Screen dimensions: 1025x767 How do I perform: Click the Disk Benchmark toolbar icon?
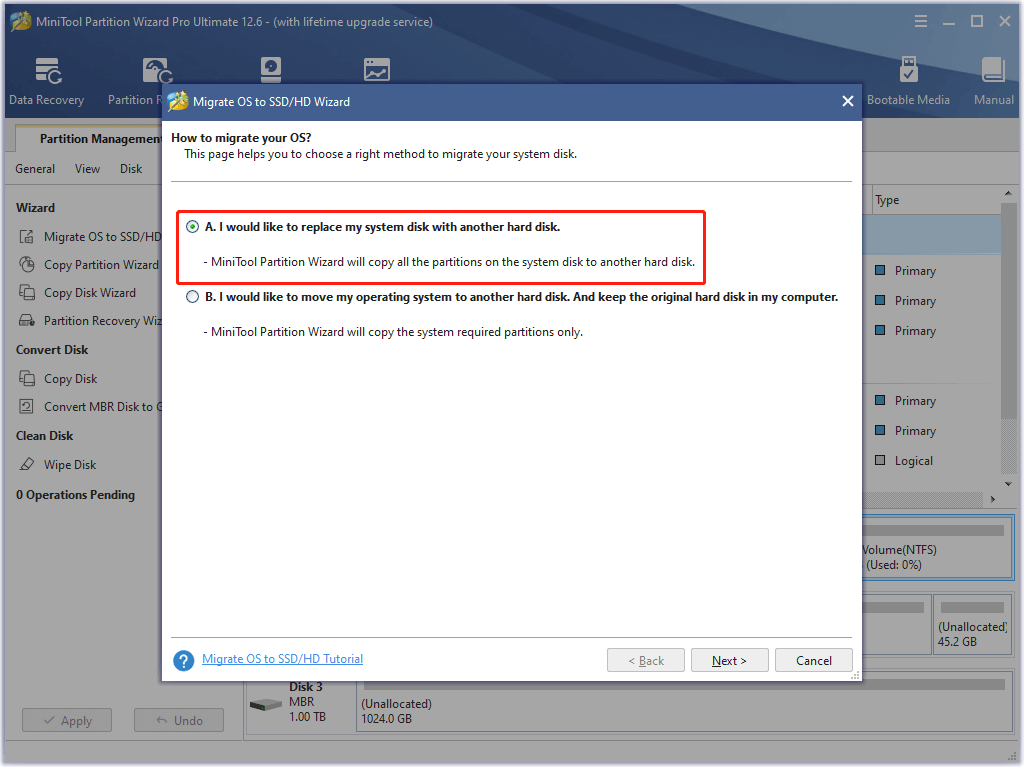click(271, 69)
